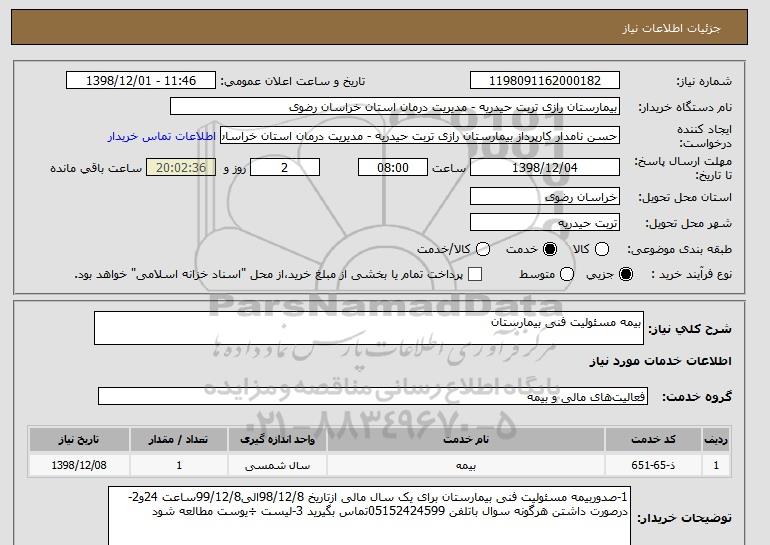Screen dimensions: 770x545
Task: Click the تعداد / مقدار column header
Action: point(179,439)
